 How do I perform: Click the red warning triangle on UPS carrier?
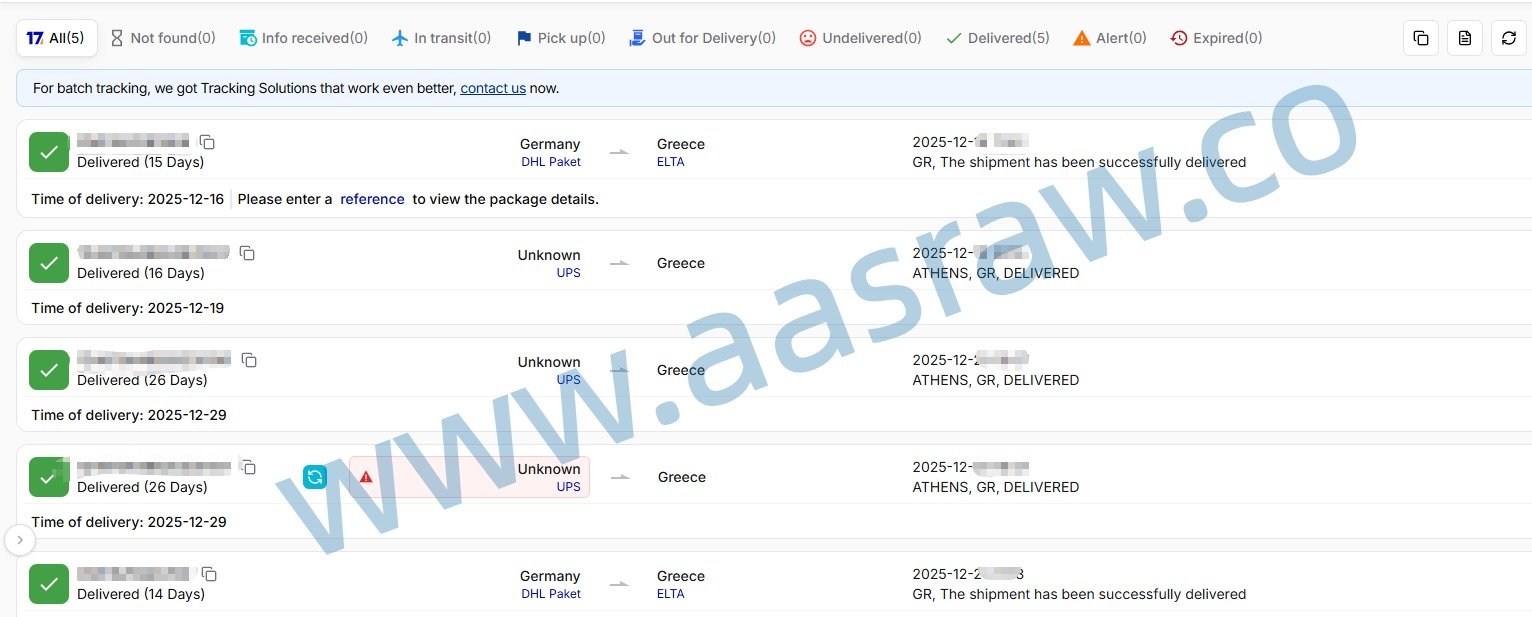click(x=366, y=477)
